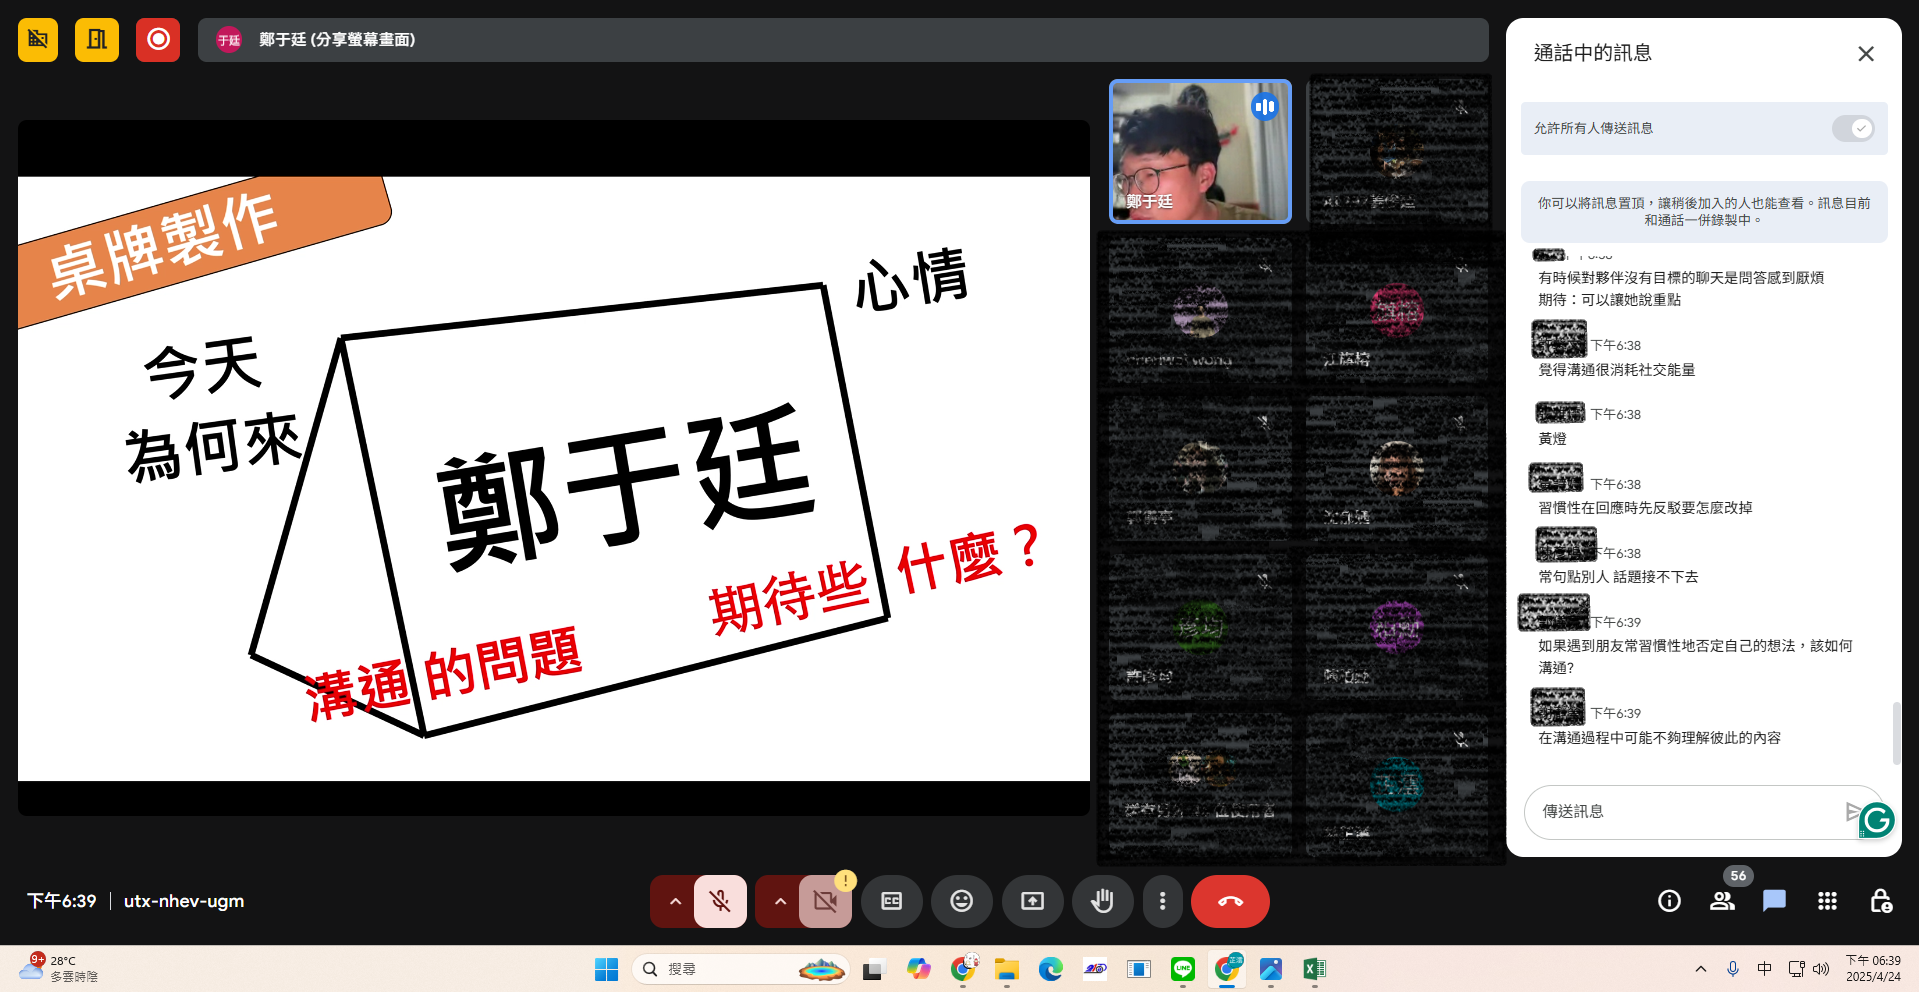Open host controls with the lock icon
Viewport: 1919px width, 992px height.
(x=1882, y=901)
